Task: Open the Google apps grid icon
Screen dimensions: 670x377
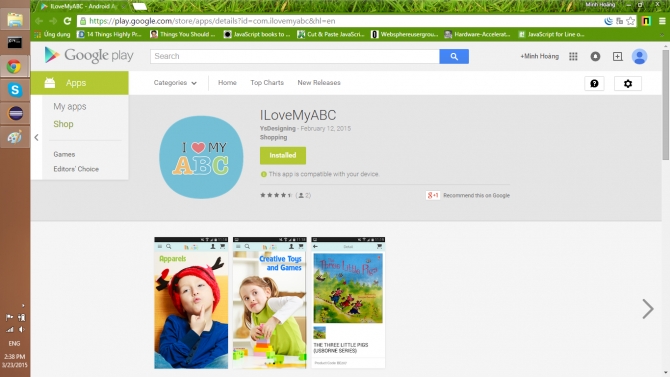Action: [573, 56]
